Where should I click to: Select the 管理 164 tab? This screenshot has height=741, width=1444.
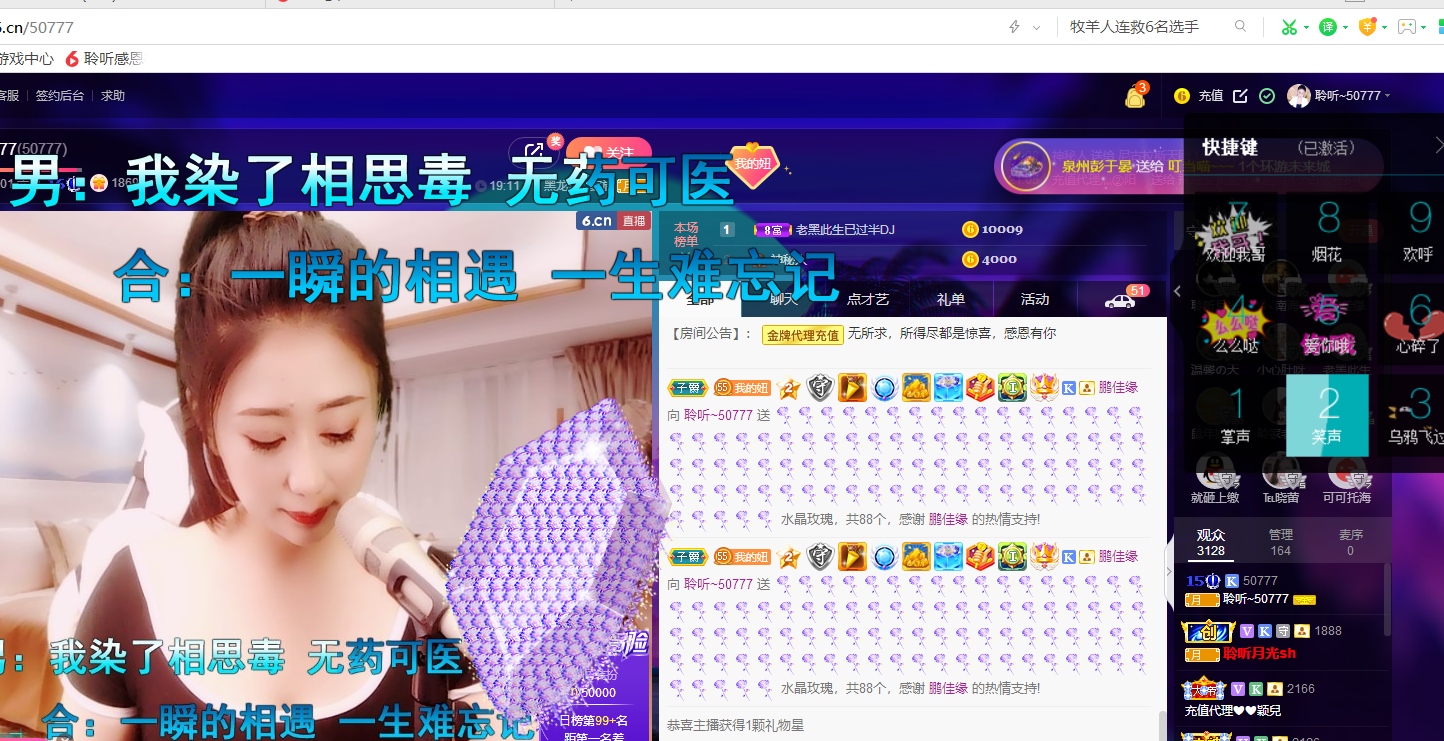coord(1281,542)
